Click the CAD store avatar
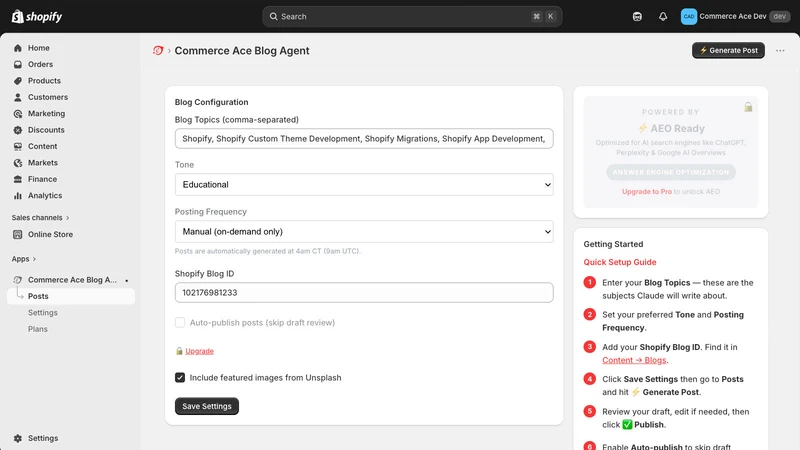 click(689, 16)
